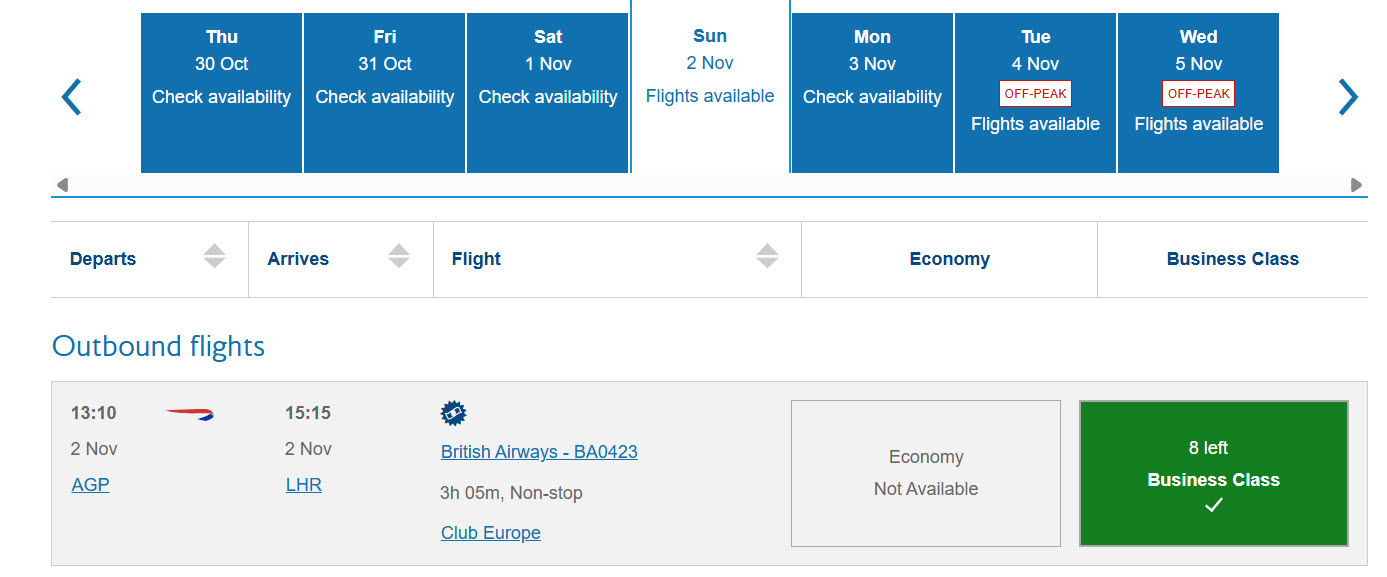Click the left chevron to see earlier dates
Image resolution: width=1387 pixels, height=577 pixels.
[x=71, y=96]
